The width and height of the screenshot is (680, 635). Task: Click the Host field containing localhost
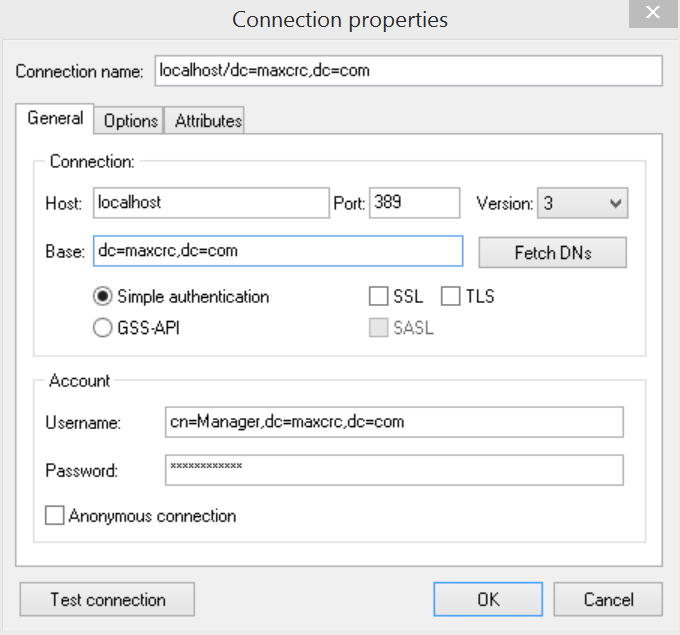(211, 202)
